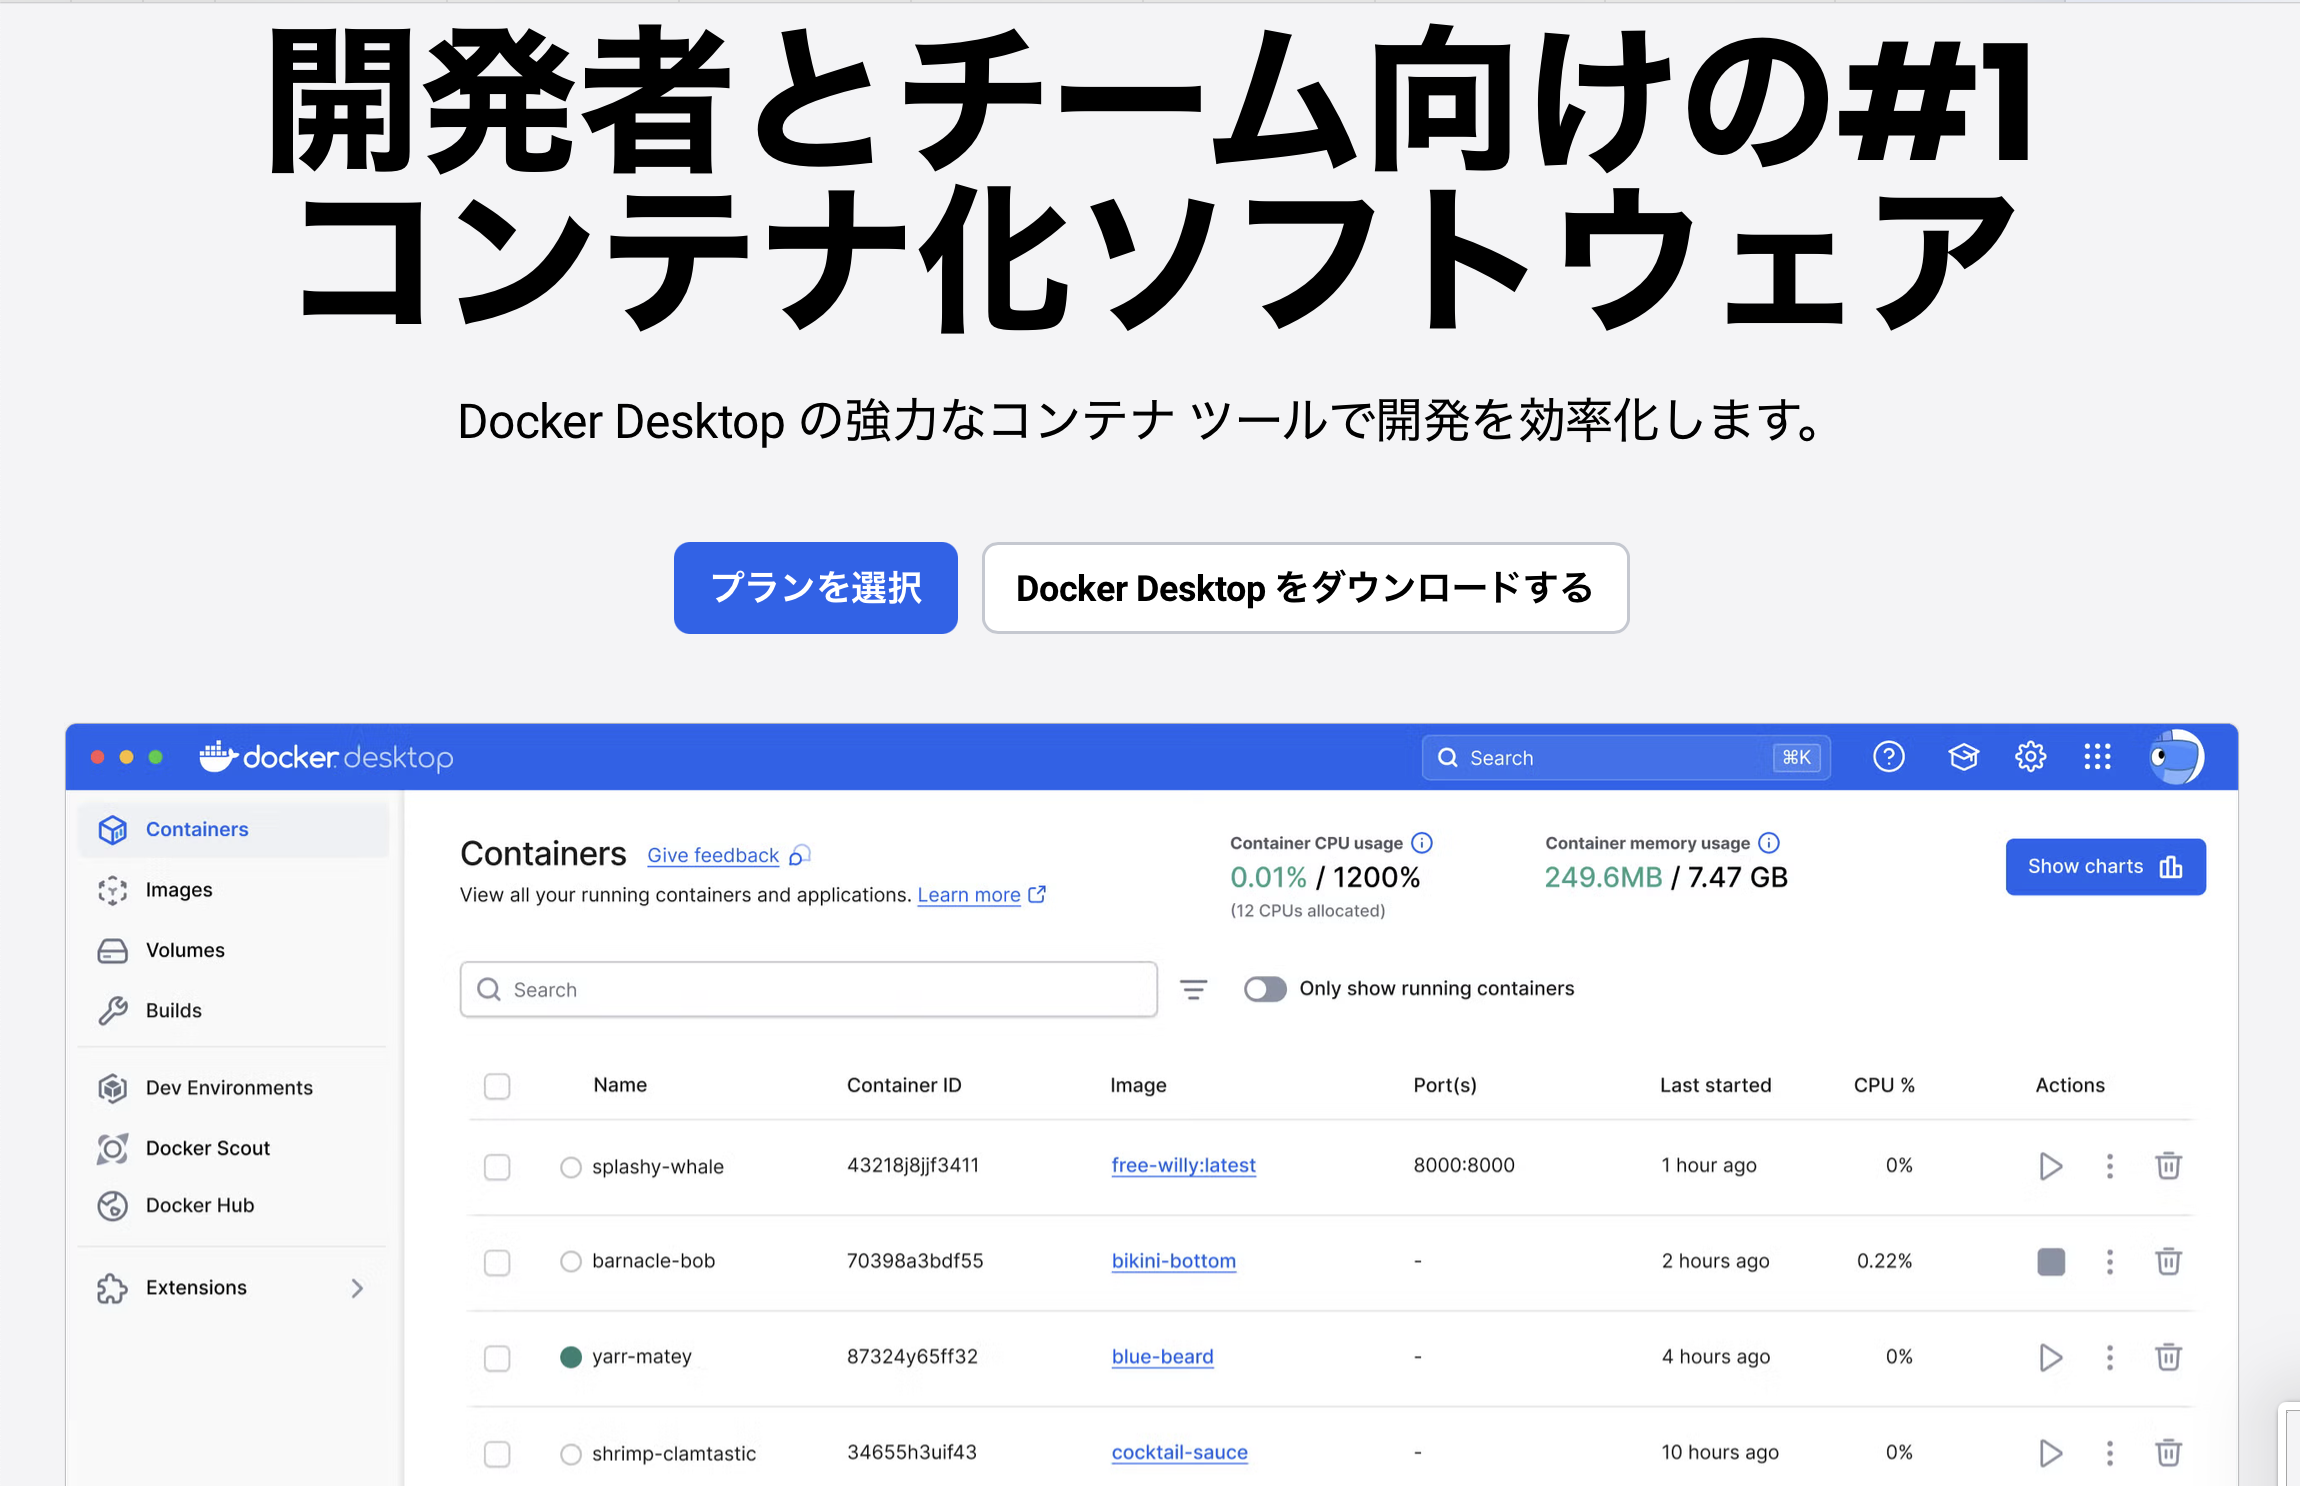Click the feedback icon beside Give feedback

[799, 855]
